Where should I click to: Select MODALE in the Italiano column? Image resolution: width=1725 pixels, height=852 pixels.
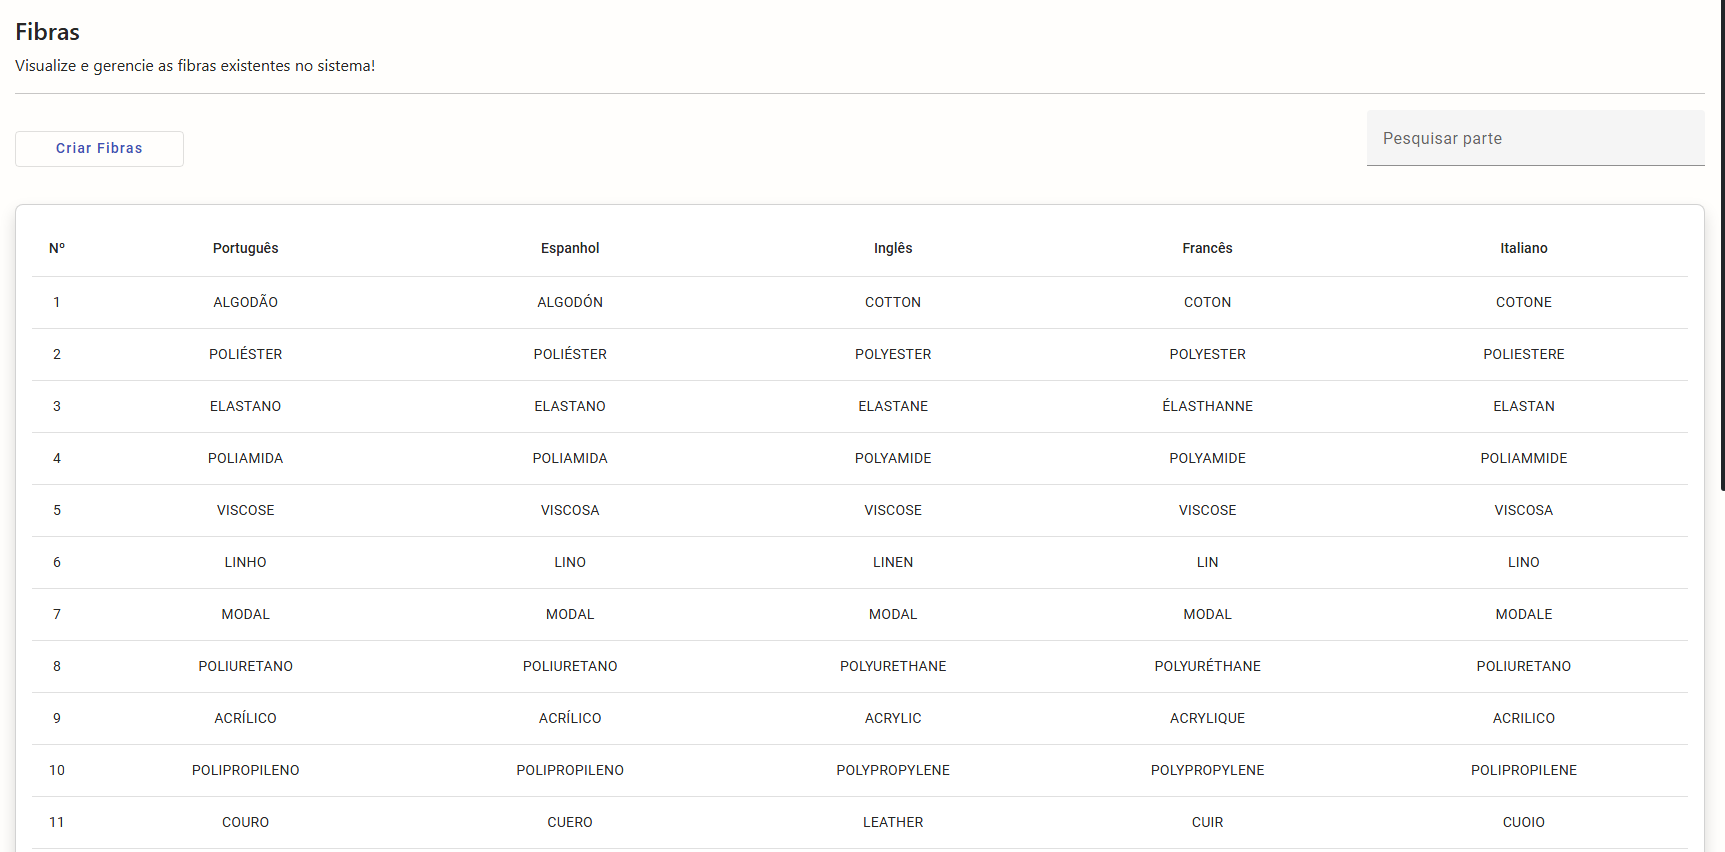coord(1523,614)
